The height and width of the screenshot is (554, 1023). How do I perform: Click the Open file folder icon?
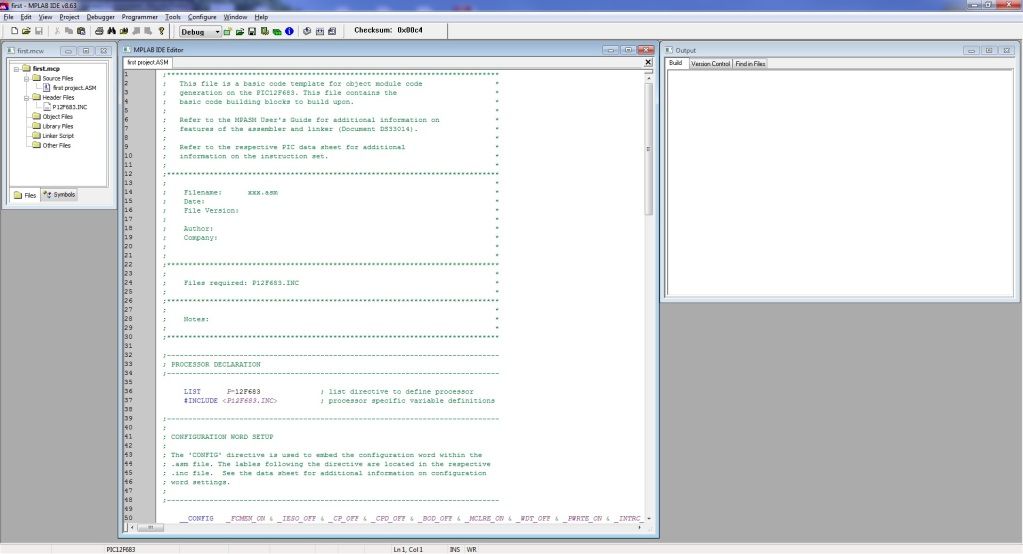26,31
